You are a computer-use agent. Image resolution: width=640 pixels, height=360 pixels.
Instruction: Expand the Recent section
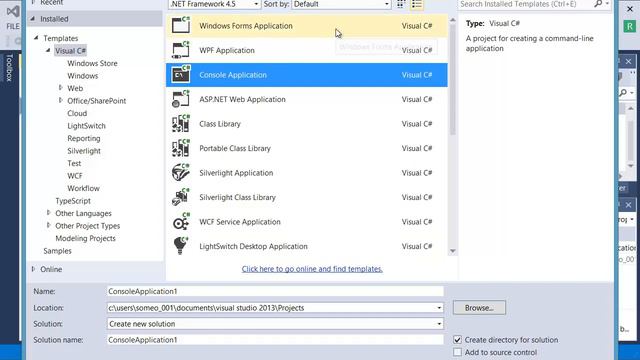pos(33,2)
